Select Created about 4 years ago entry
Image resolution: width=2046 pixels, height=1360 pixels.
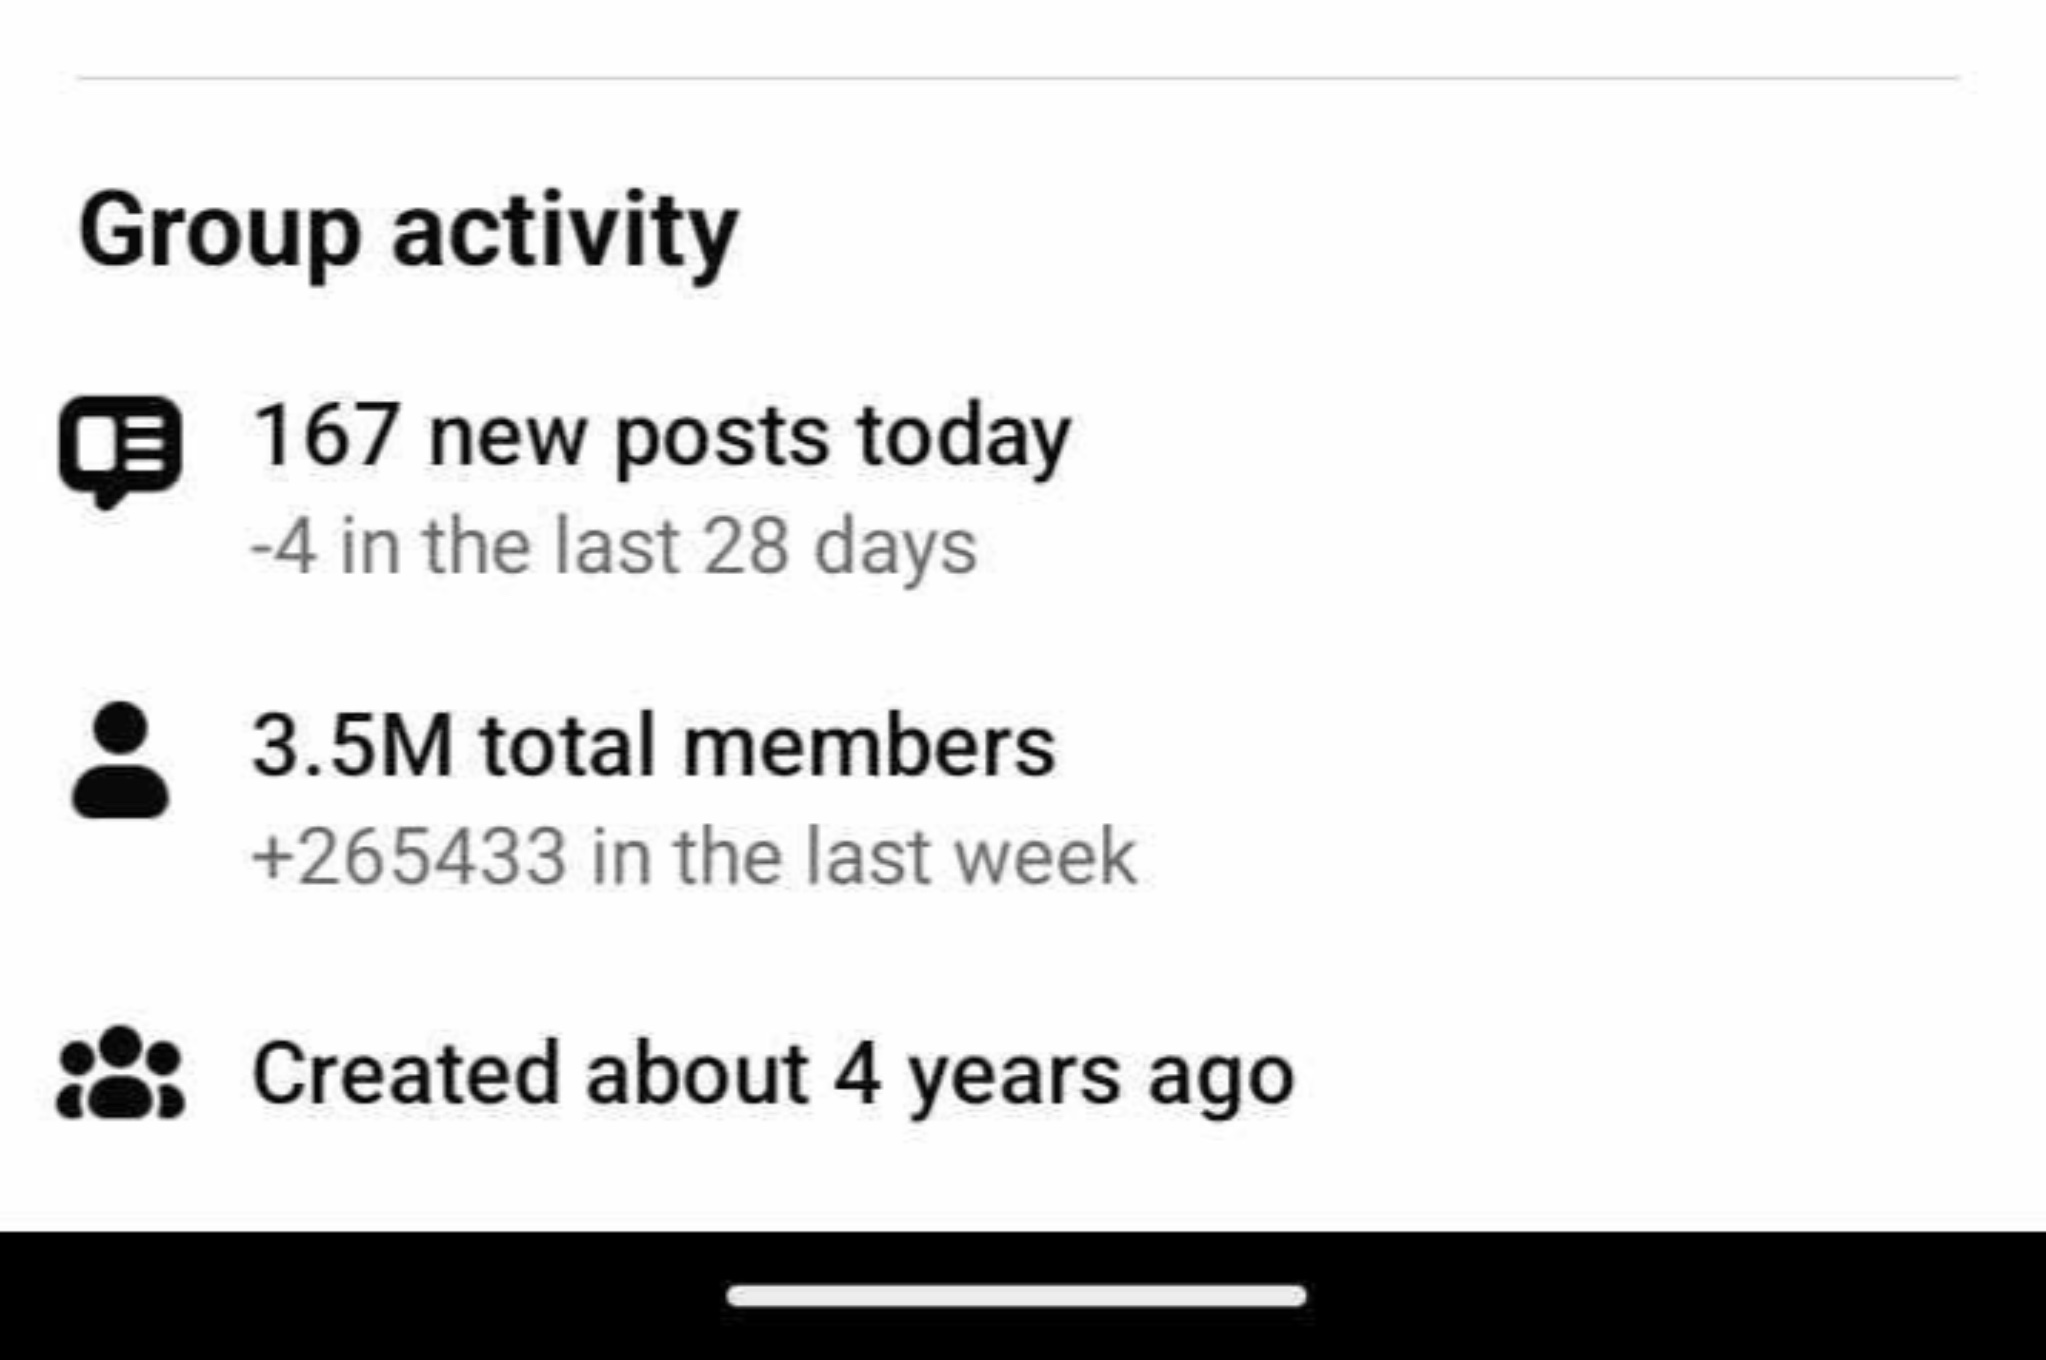(773, 1075)
